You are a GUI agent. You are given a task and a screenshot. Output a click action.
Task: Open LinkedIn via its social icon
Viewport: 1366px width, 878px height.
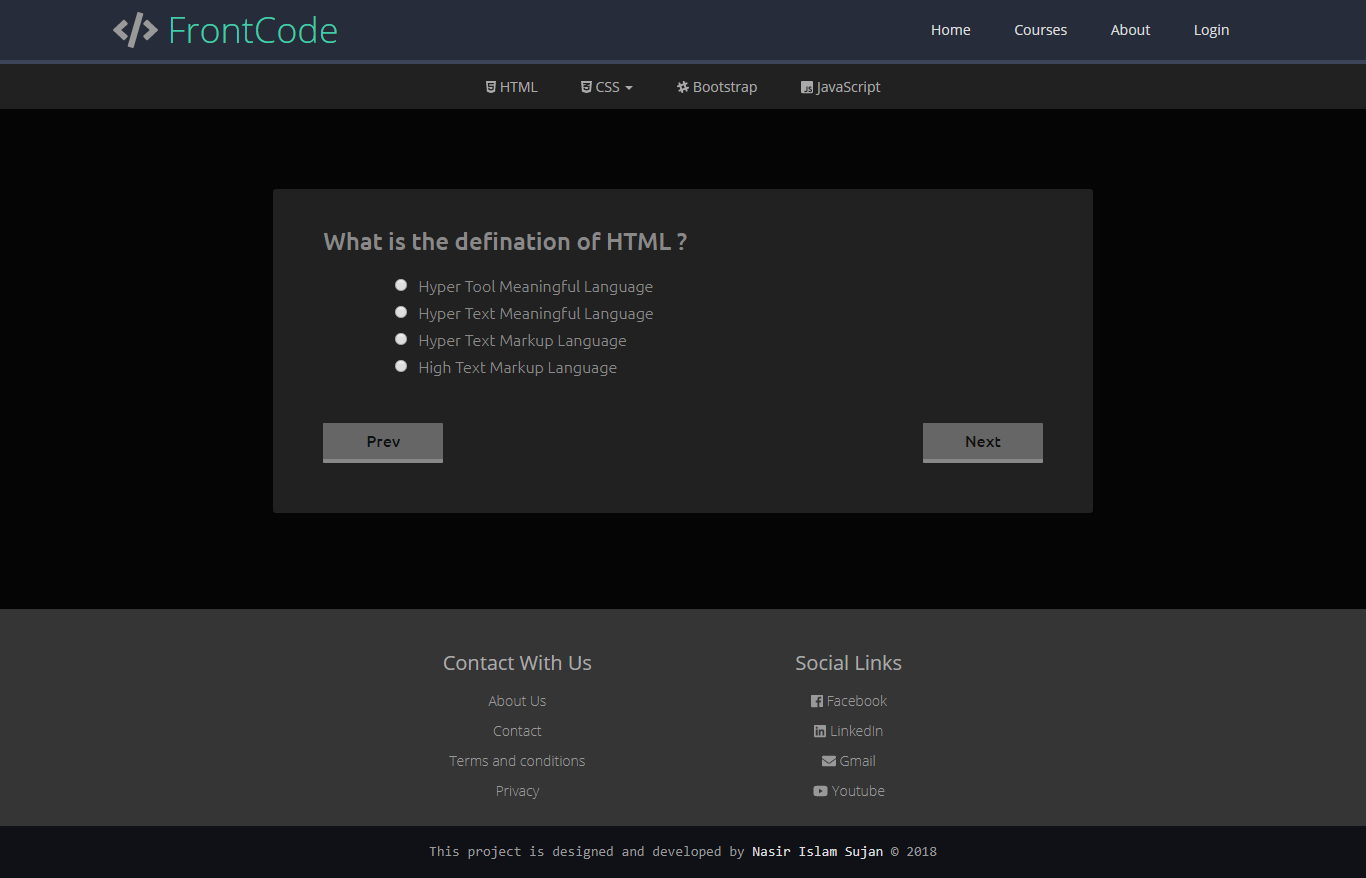819,730
